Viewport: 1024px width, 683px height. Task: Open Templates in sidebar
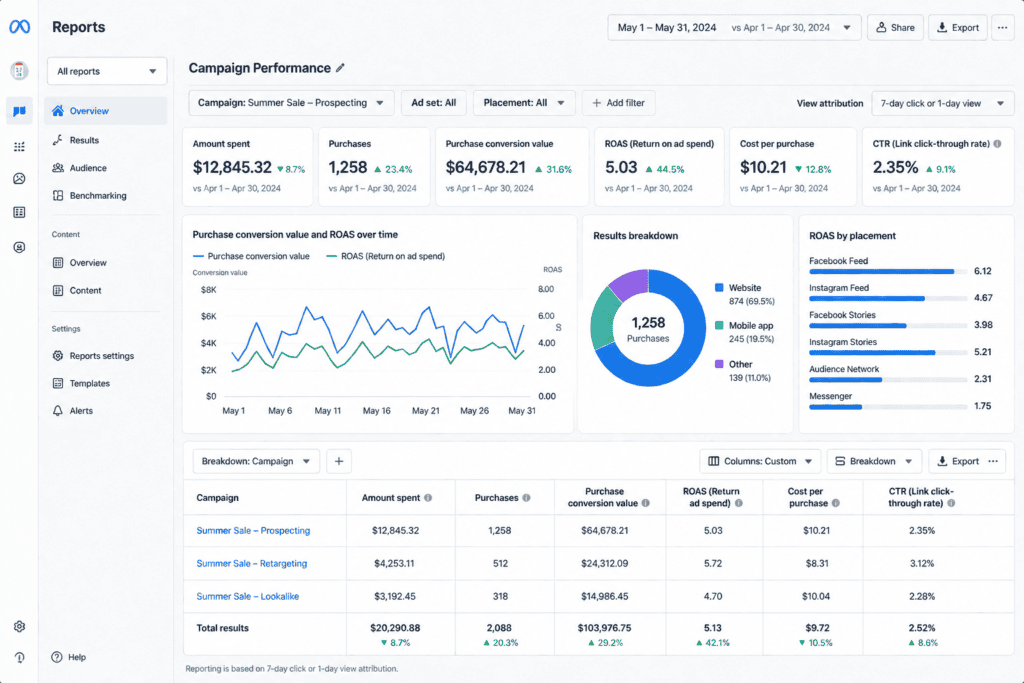106,383
